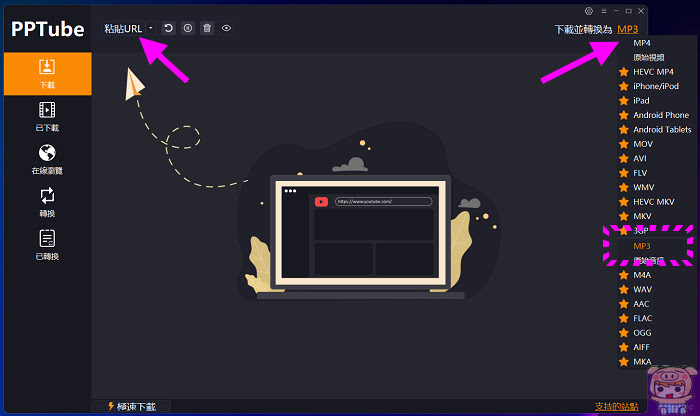
Task: Click star icon beside WAV
Action: coord(624,289)
